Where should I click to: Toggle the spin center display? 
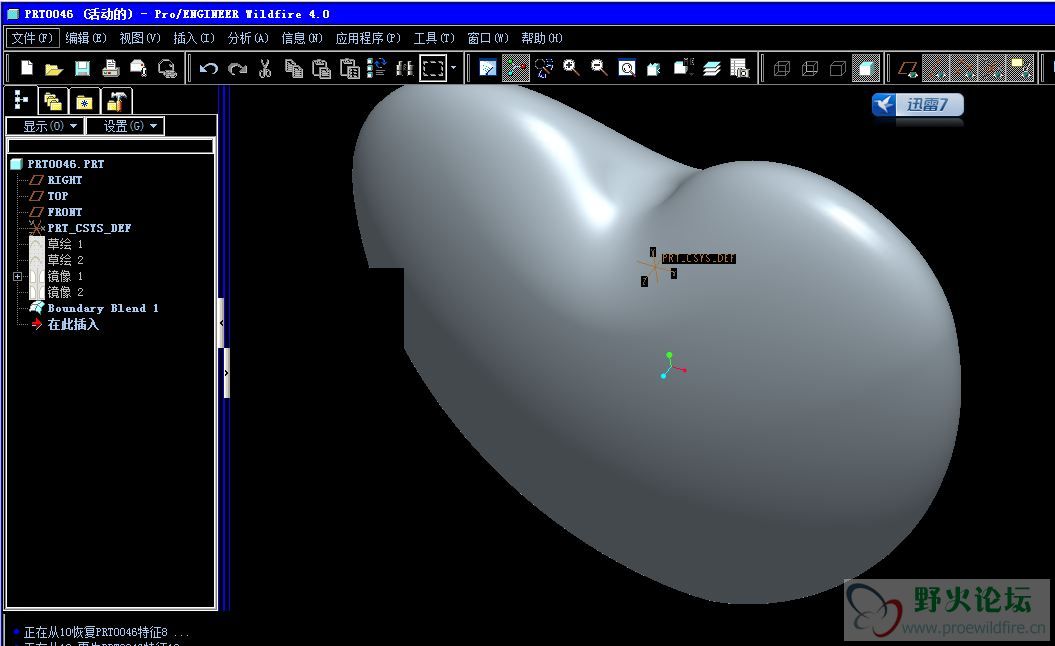click(x=516, y=68)
